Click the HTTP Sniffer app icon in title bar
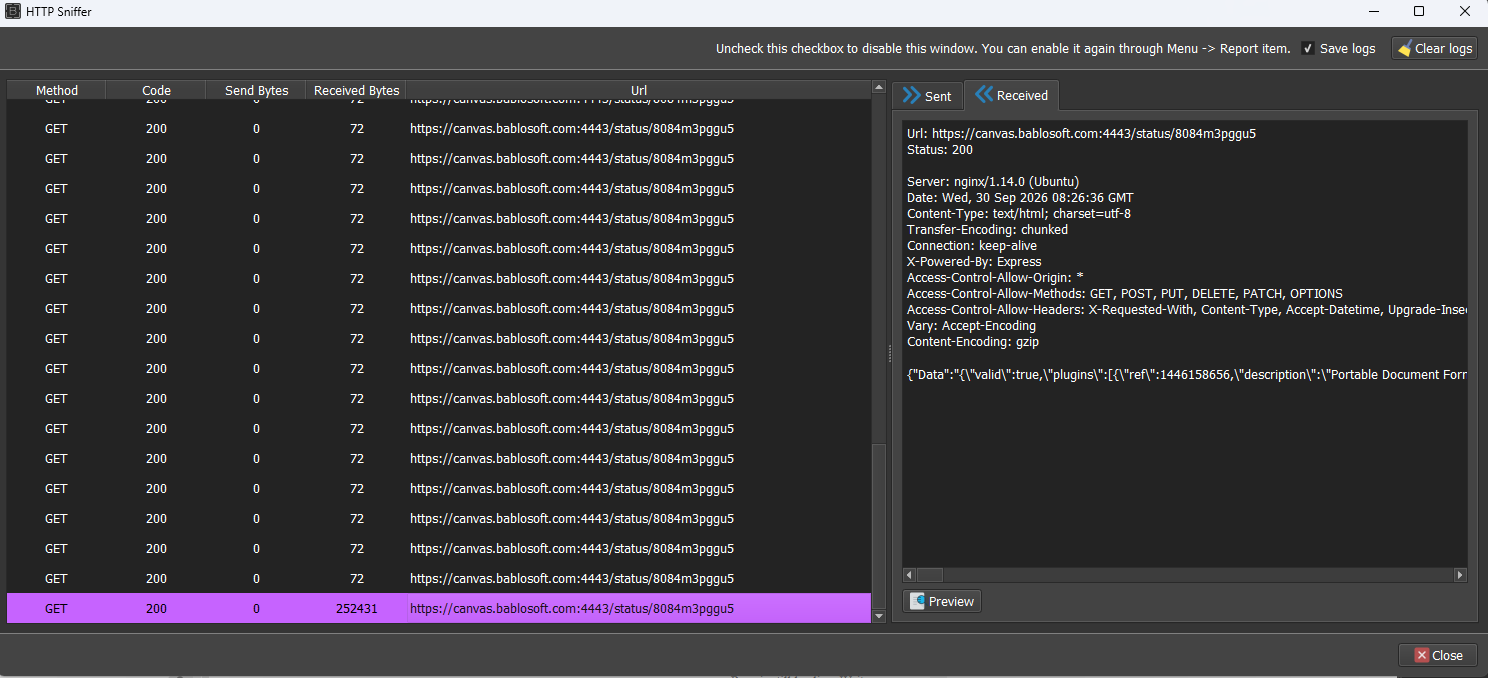 tap(13, 11)
